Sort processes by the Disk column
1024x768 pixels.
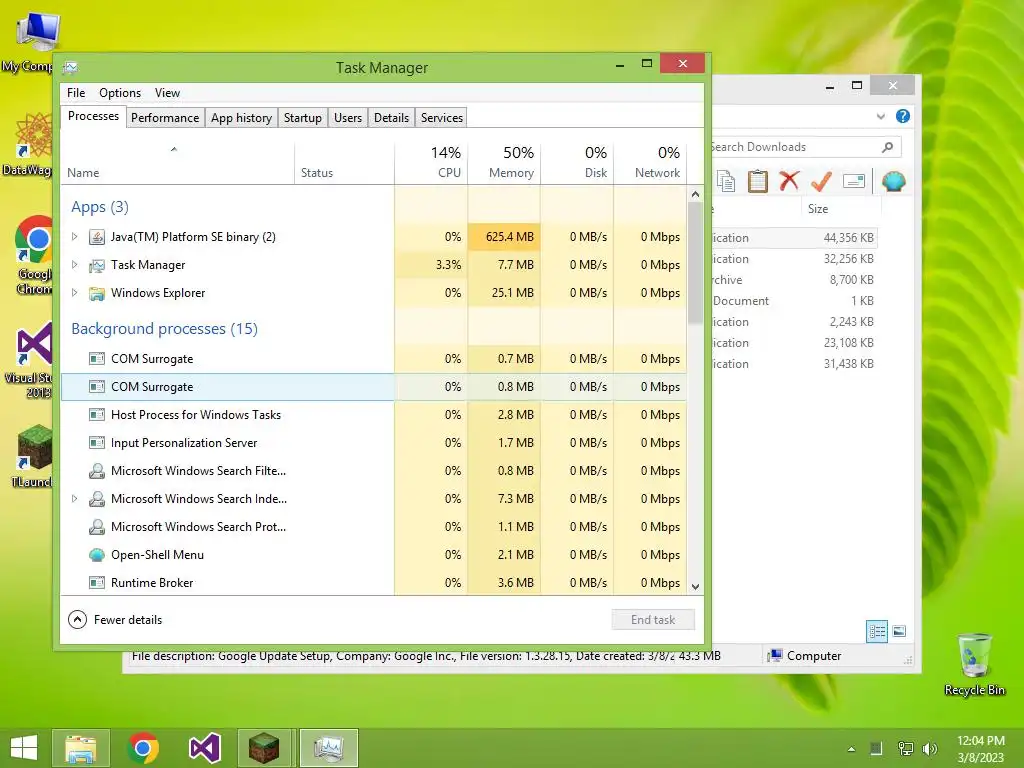click(577, 162)
